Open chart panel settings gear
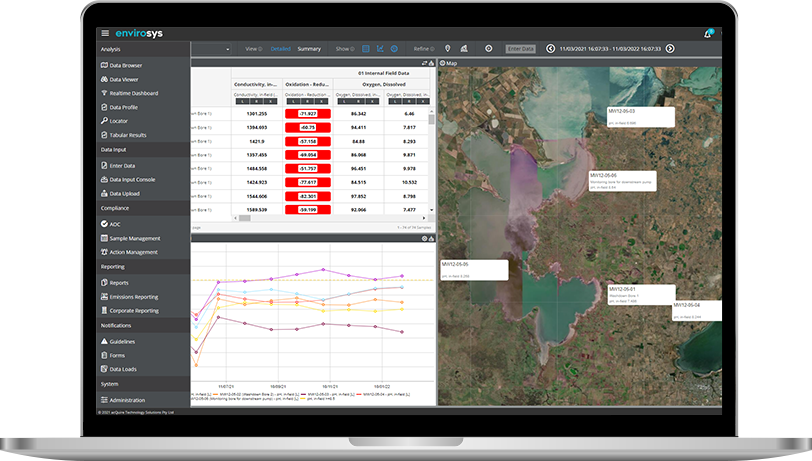The width and height of the screenshot is (812, 461). point(424,238)
